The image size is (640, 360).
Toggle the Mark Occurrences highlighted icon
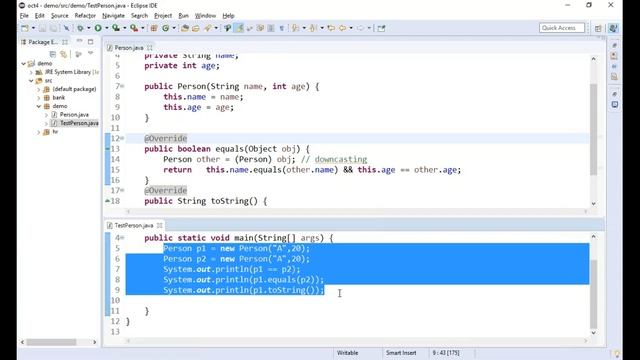(x=239, y=28)
